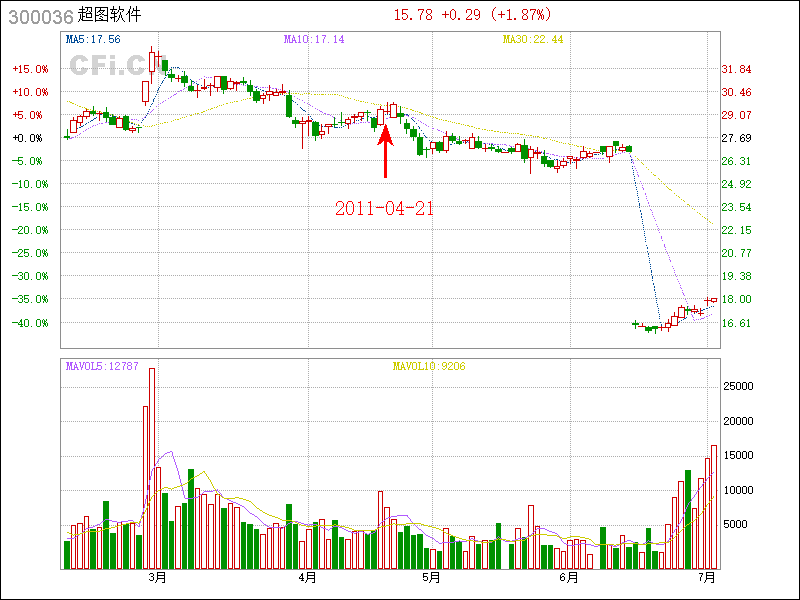The width and height of the screenshot is (800, 600).
Task: Click the MA30:22.44 indicator label
Action: coord(533,39)
